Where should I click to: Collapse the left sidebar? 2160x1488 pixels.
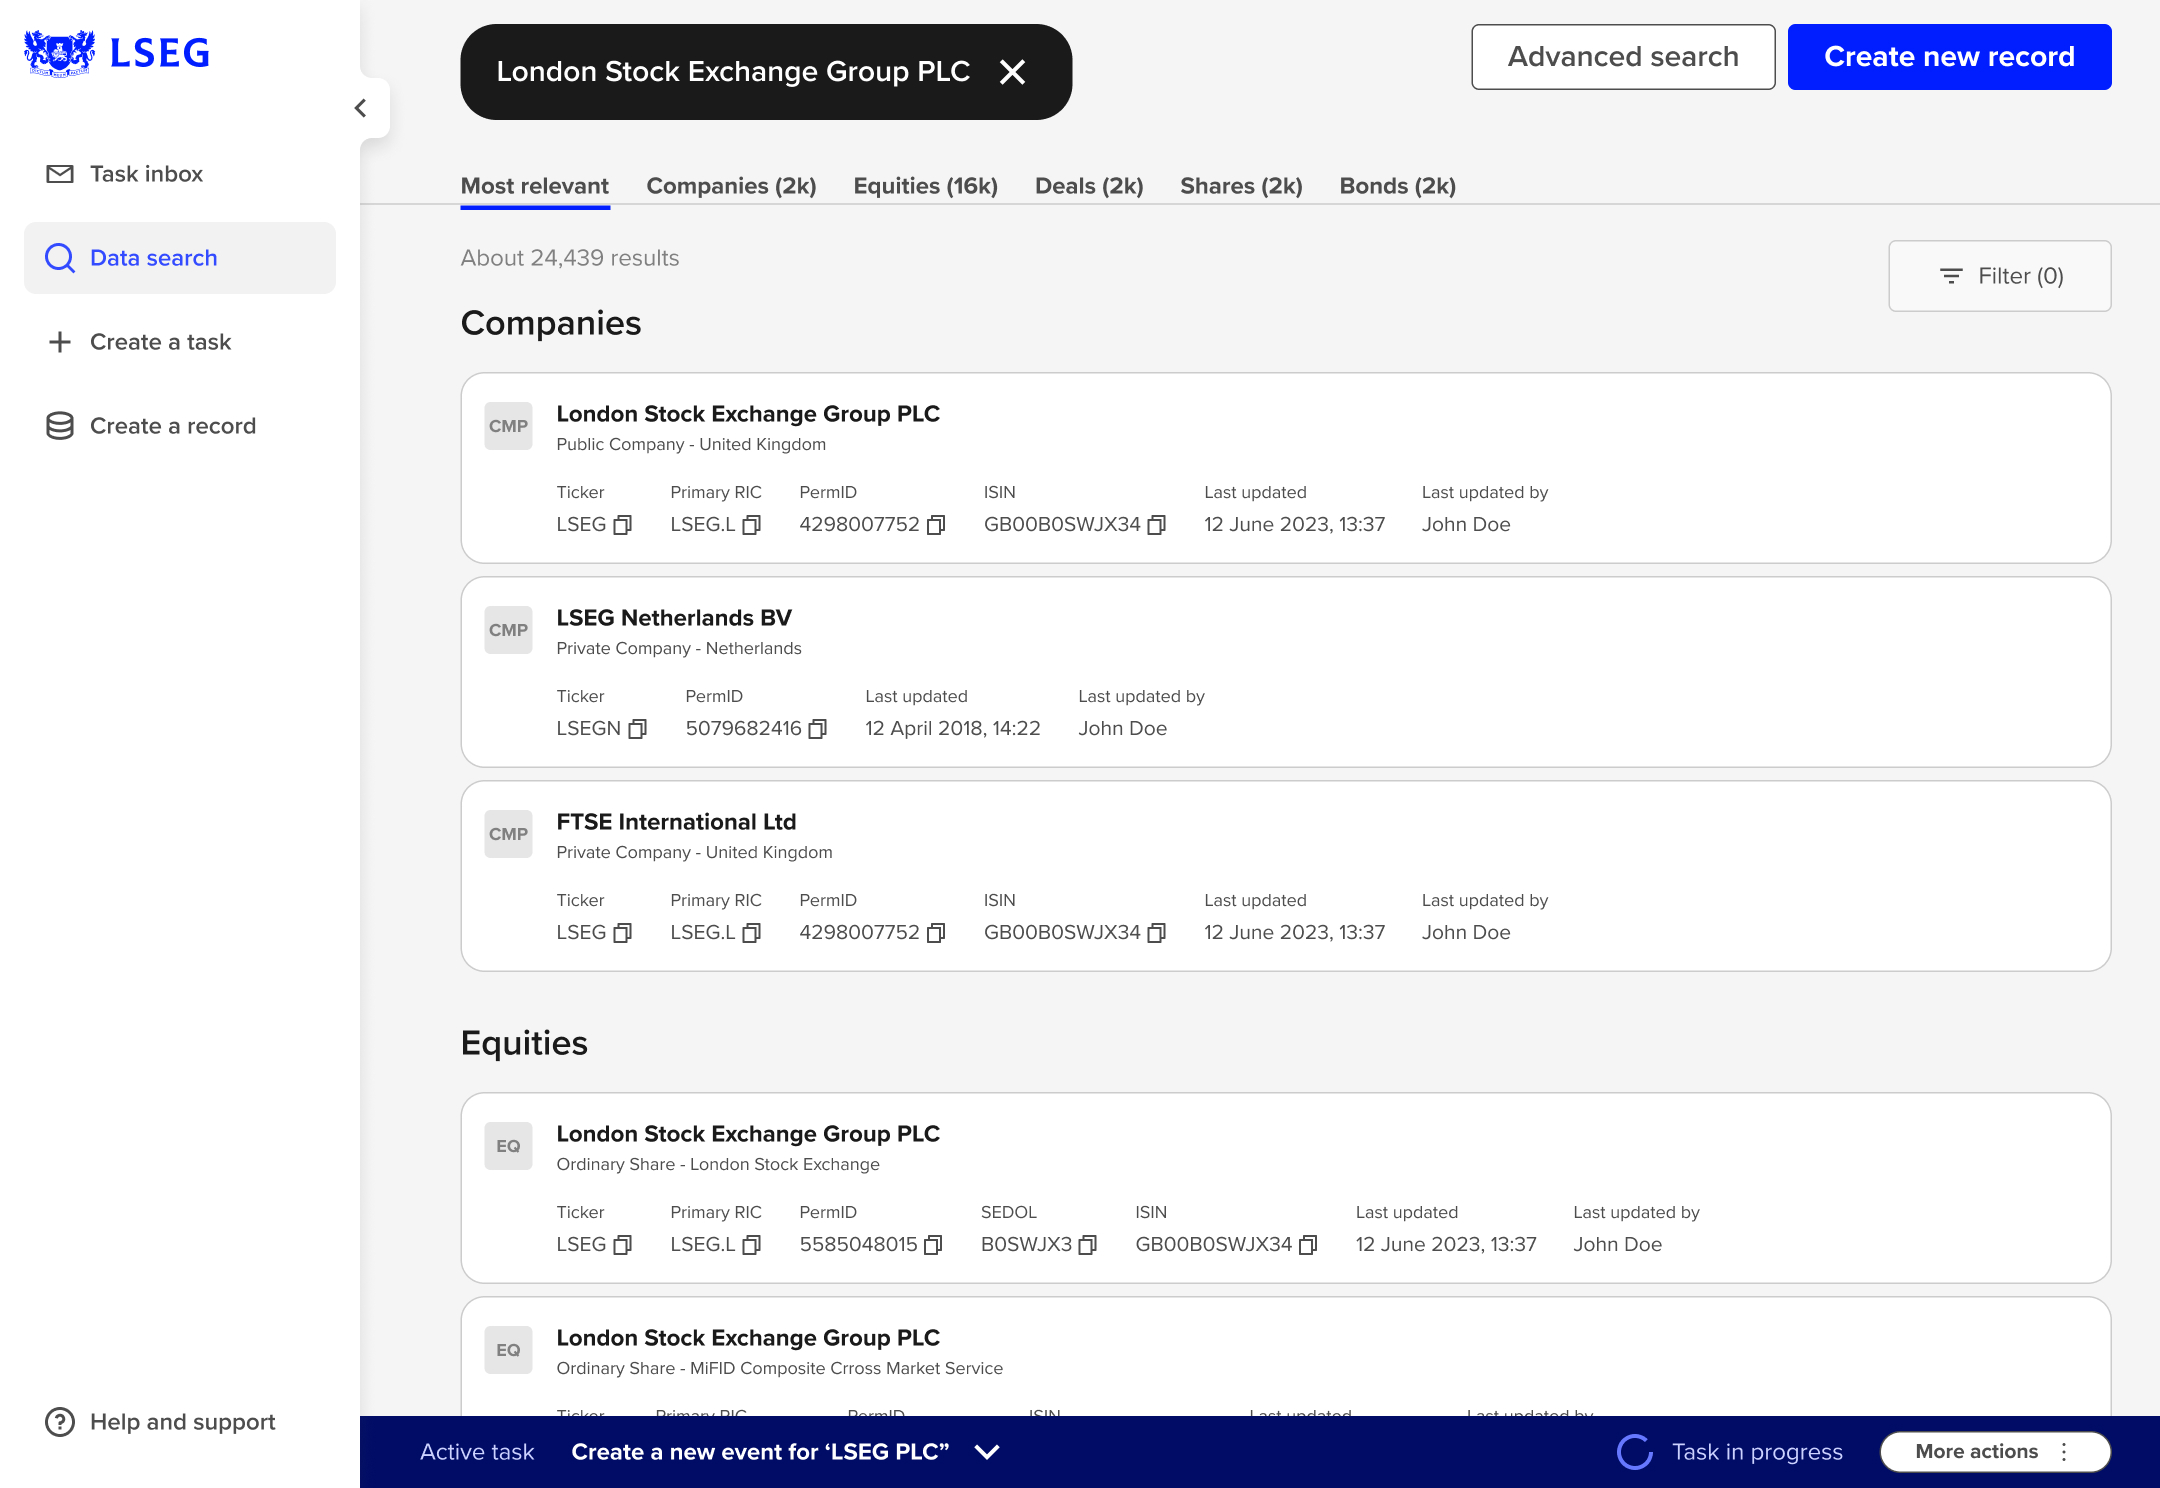(361, 108)
